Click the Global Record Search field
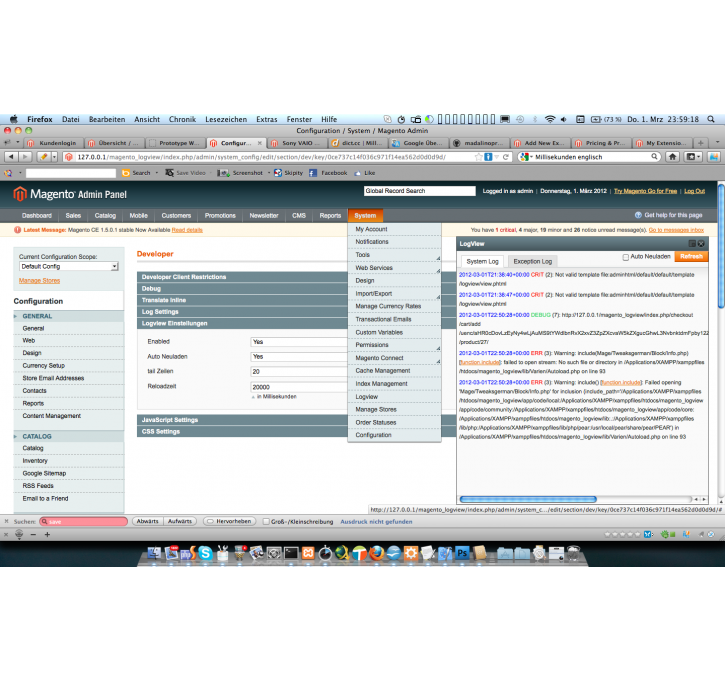The image size is (725, 680). [x=419, y=191]
